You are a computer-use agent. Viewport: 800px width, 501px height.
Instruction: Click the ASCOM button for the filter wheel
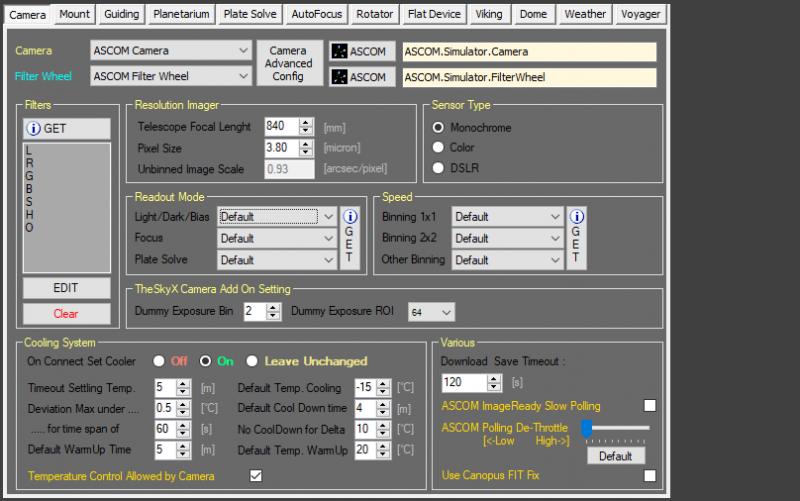[362, 77]
